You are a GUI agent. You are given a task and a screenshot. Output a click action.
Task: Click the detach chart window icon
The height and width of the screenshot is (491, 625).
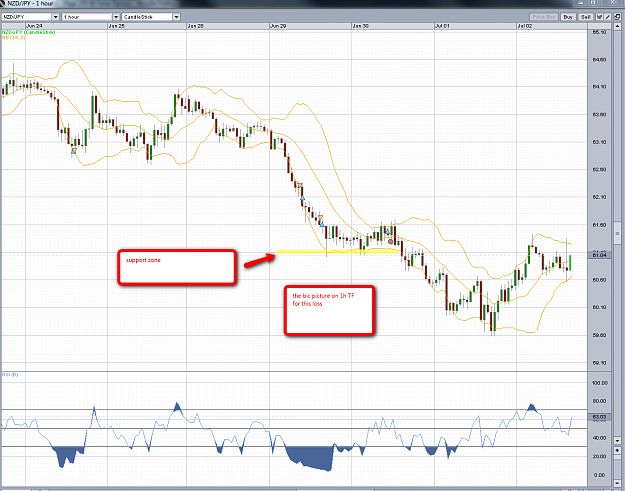(617, 17)
